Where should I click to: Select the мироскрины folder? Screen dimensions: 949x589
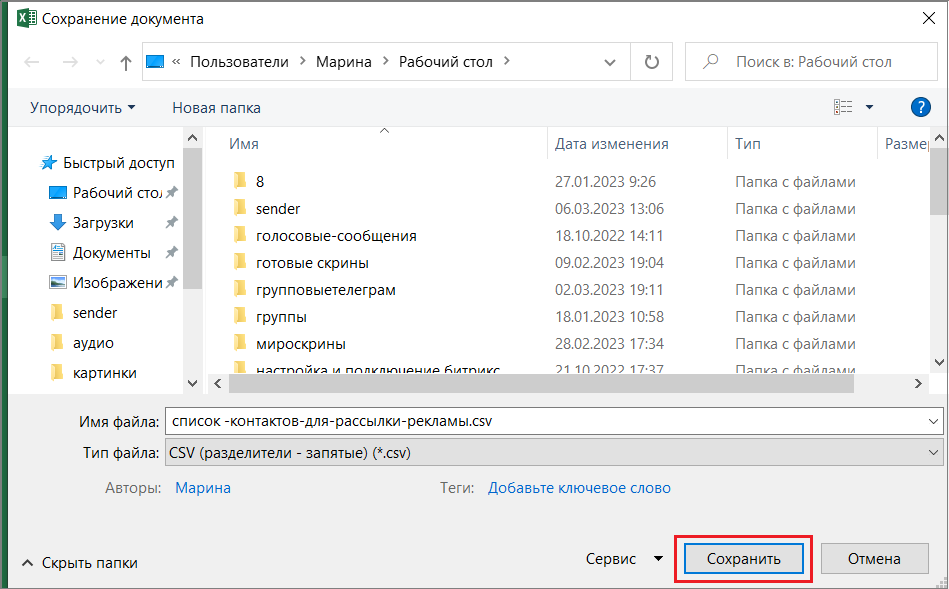301,344
